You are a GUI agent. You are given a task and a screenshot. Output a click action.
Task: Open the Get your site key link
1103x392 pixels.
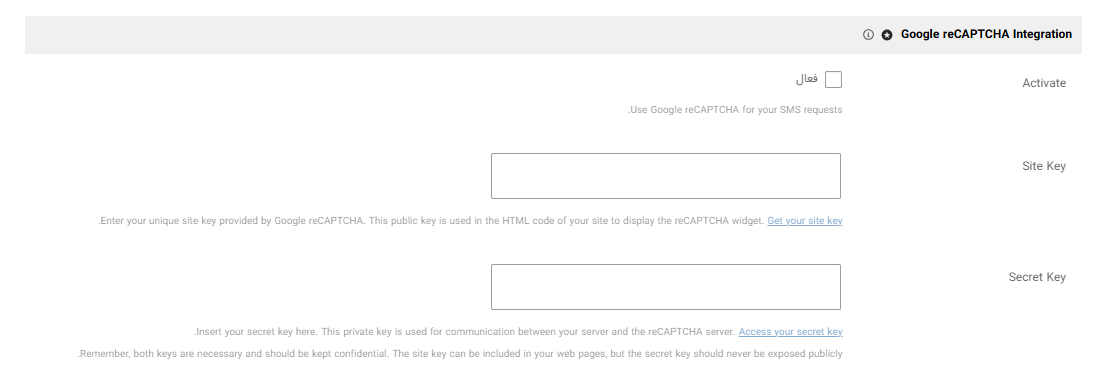[805, 221]
